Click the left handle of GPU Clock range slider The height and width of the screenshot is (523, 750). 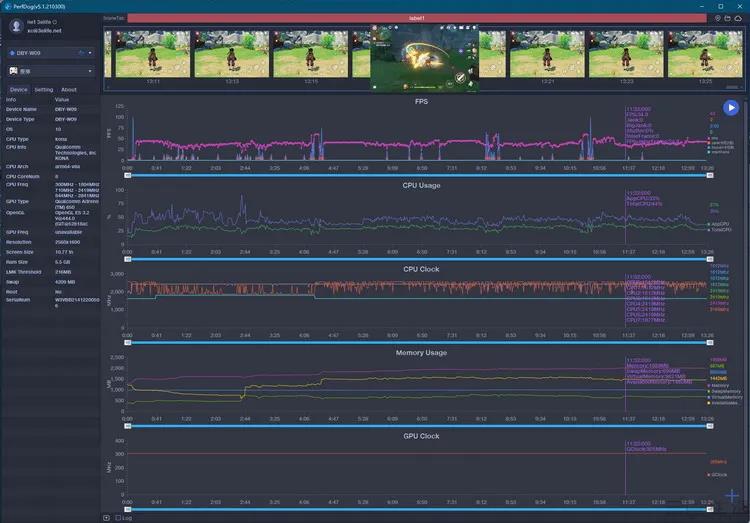point(128,510)
